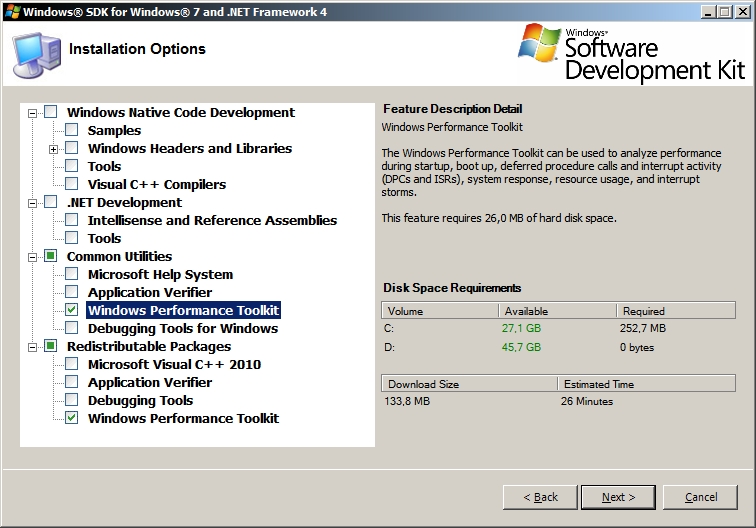Click the computer installation icon
Image resolution: width=756 pixels, height=528 pixels.
(x=37, y=54)
